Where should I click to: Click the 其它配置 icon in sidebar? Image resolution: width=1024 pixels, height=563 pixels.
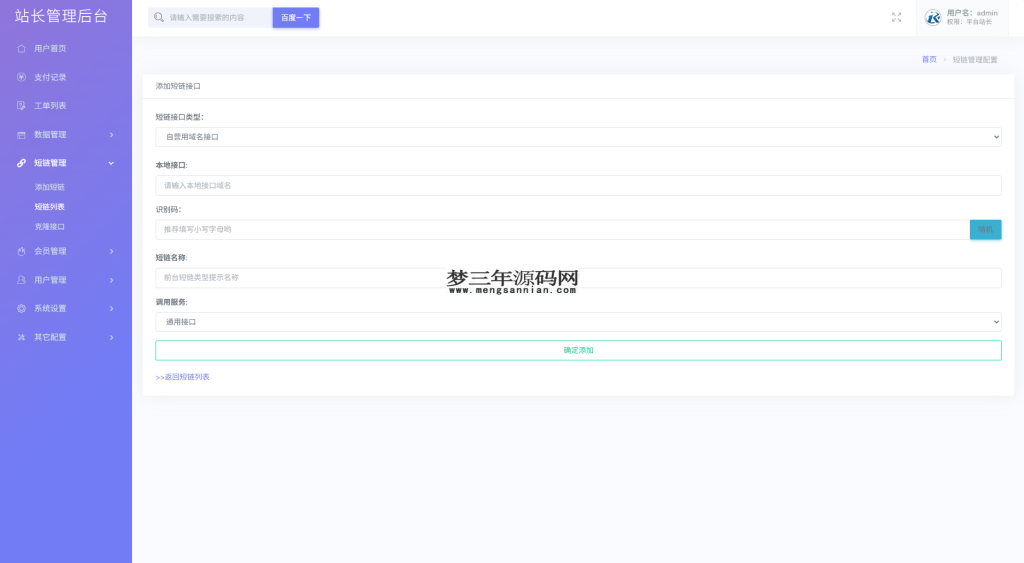pos(21,337)
